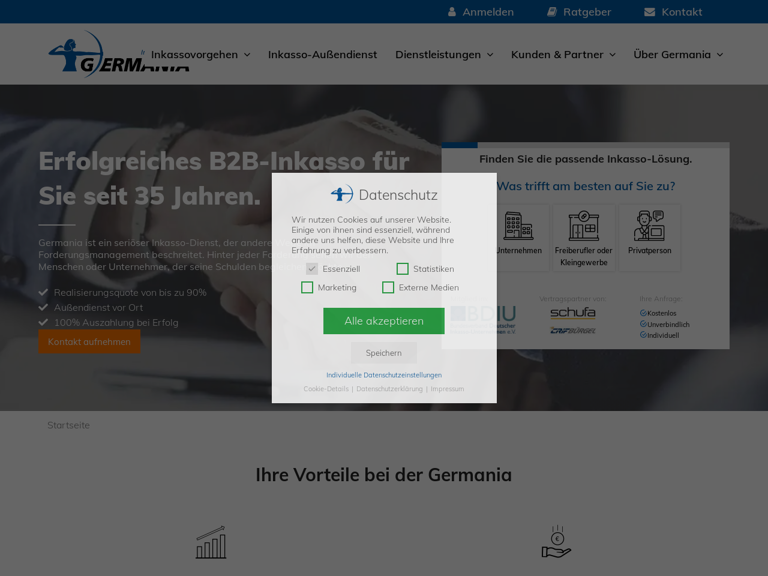Open the Kontakt link in top bar

pos(682,12)
